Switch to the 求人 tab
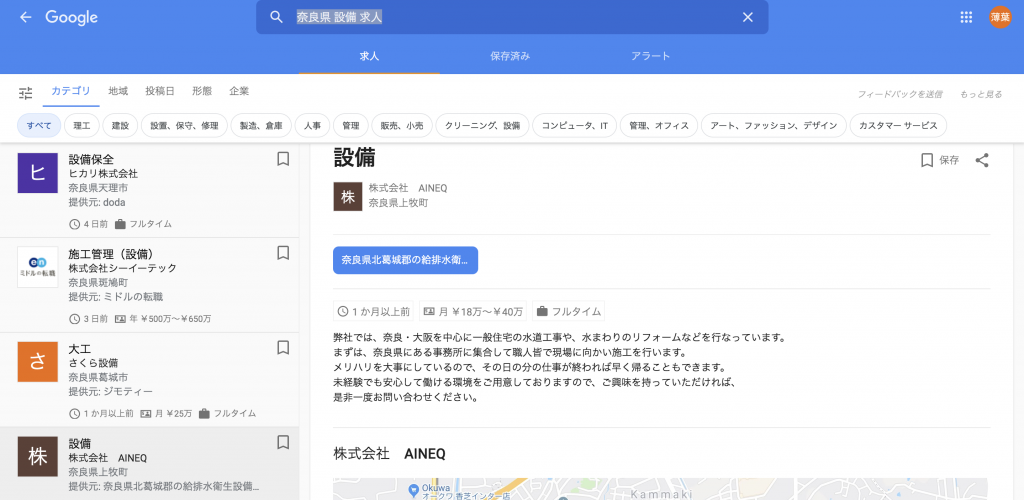 (369, 56)
